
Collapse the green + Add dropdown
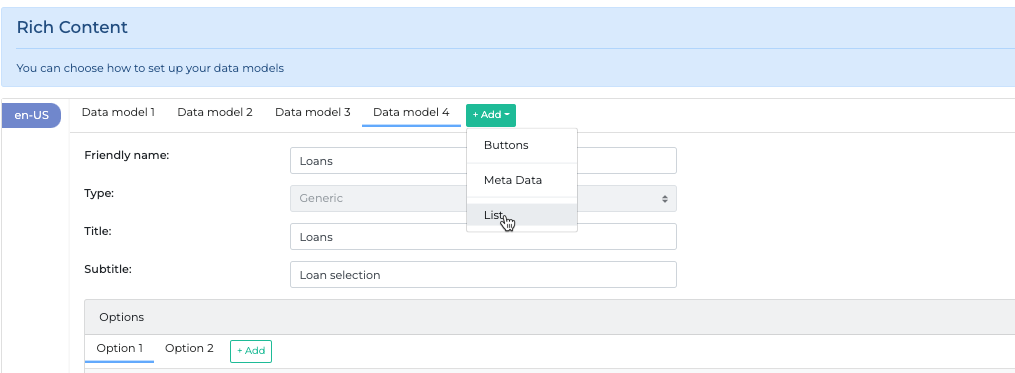(x=491, y=115)
